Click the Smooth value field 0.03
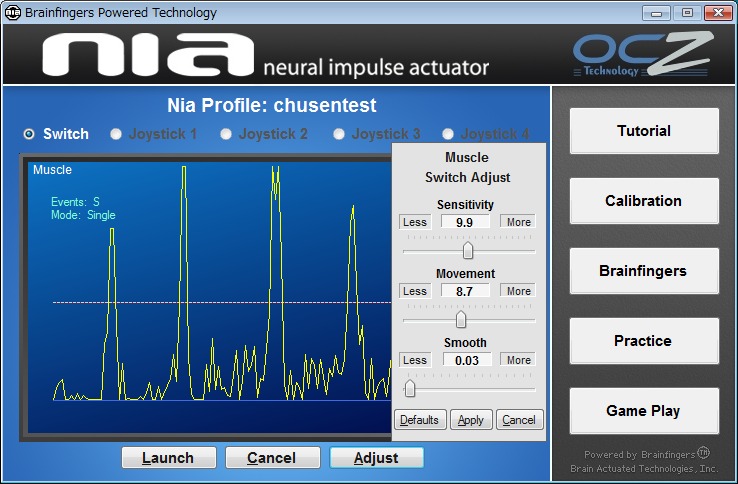Viewport: 738px width, 484px height. tap(466, 360)
